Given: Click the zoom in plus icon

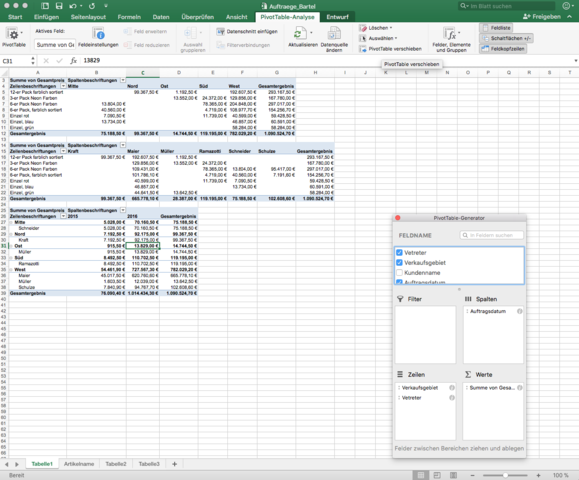Looking at the screenshot, I should (538, 475).
